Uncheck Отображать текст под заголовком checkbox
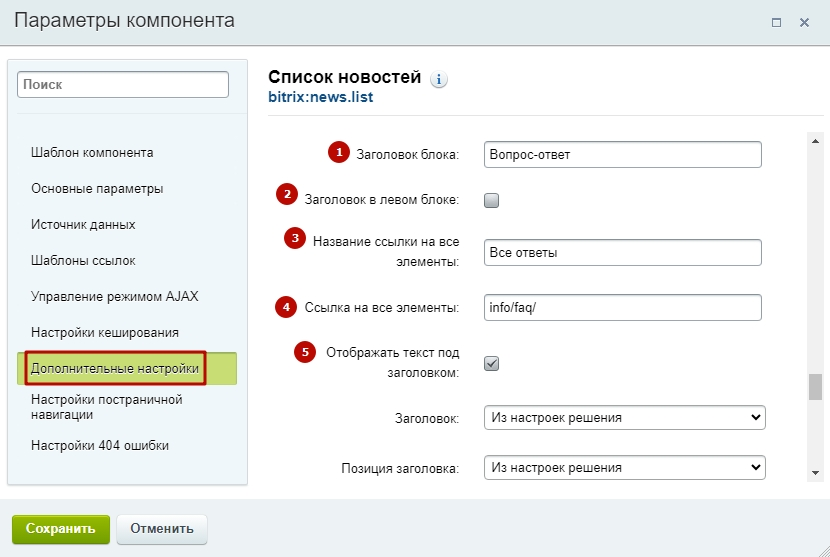The width and height of the screenshot is (830, 557). click(x=491, y=363)
